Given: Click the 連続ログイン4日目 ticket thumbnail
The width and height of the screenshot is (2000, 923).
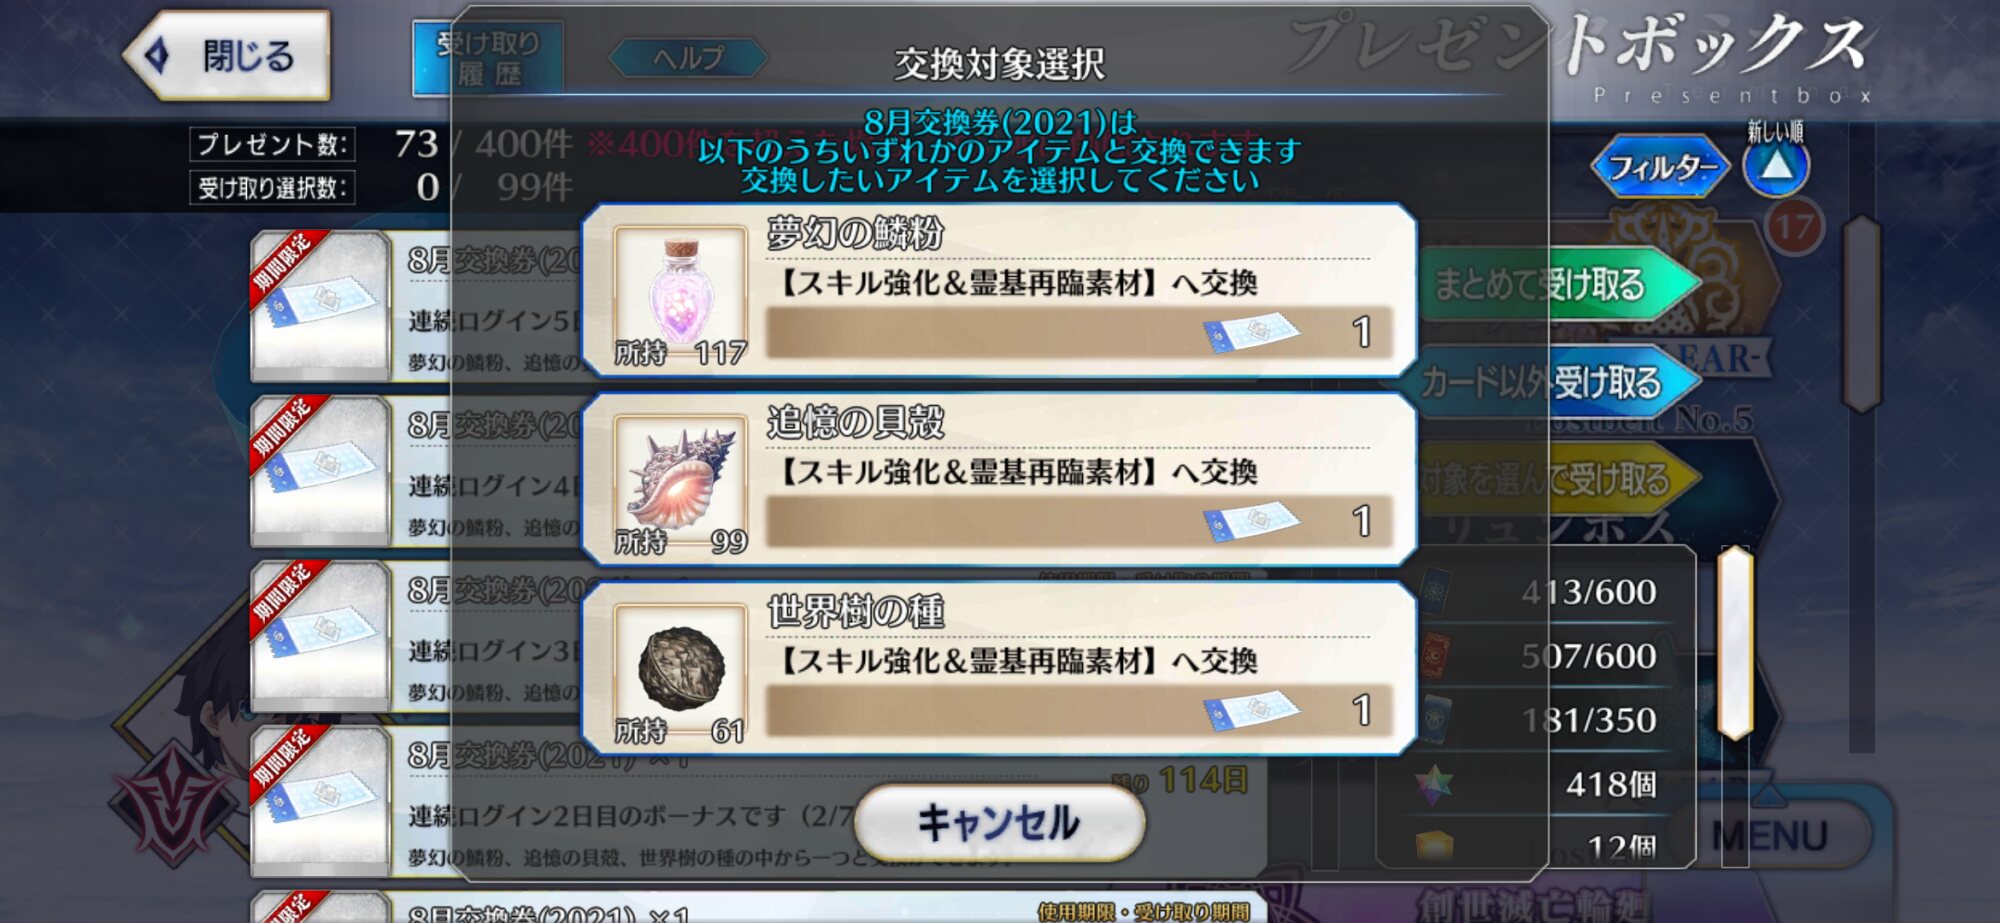Looking at the screenshot, I should pyautogui.click(x=320, y=470).
